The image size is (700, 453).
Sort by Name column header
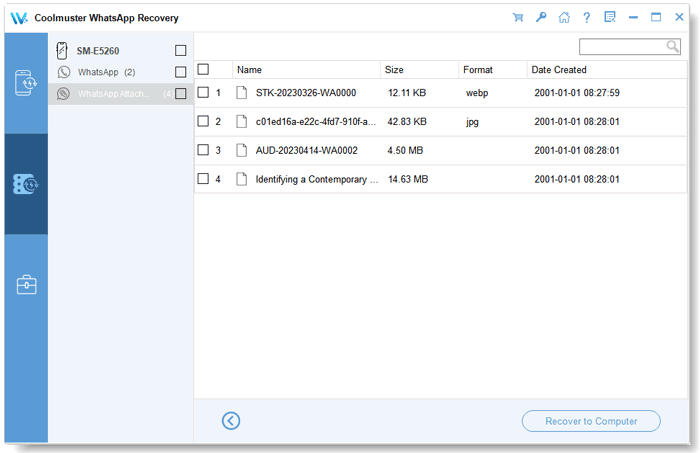tap(306, 70)
